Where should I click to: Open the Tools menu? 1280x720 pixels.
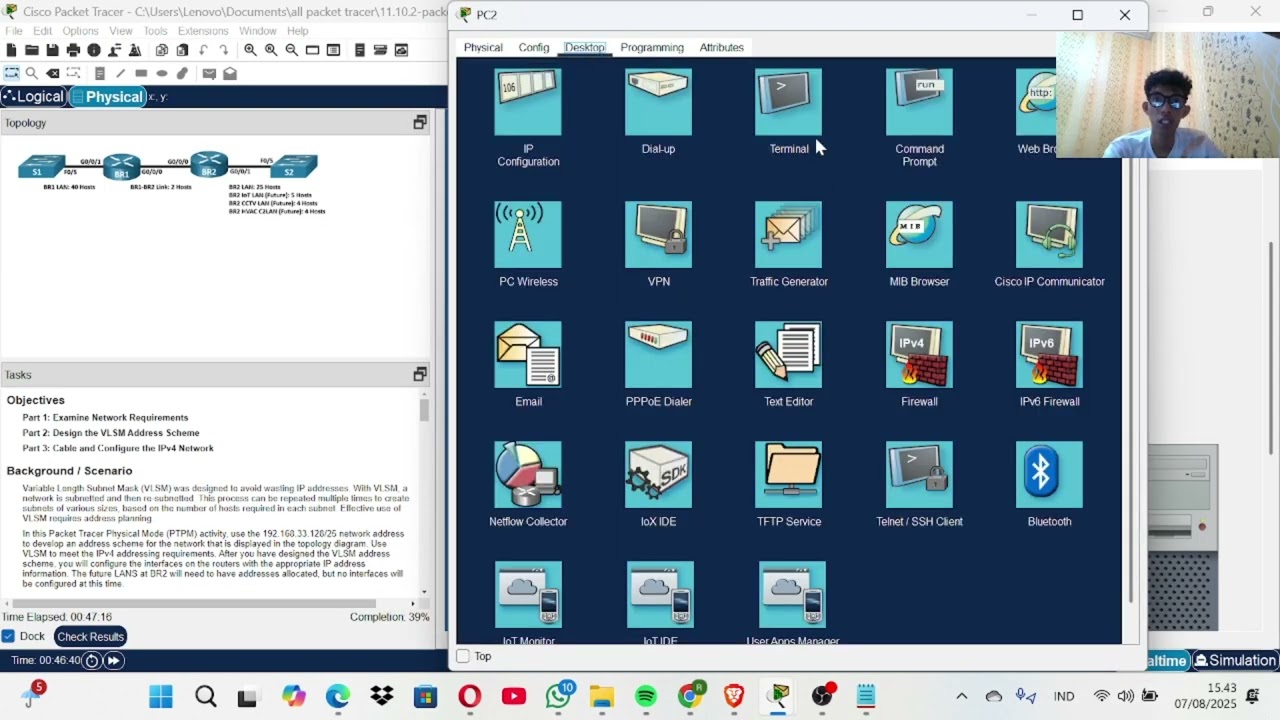[x=155, y=31]
